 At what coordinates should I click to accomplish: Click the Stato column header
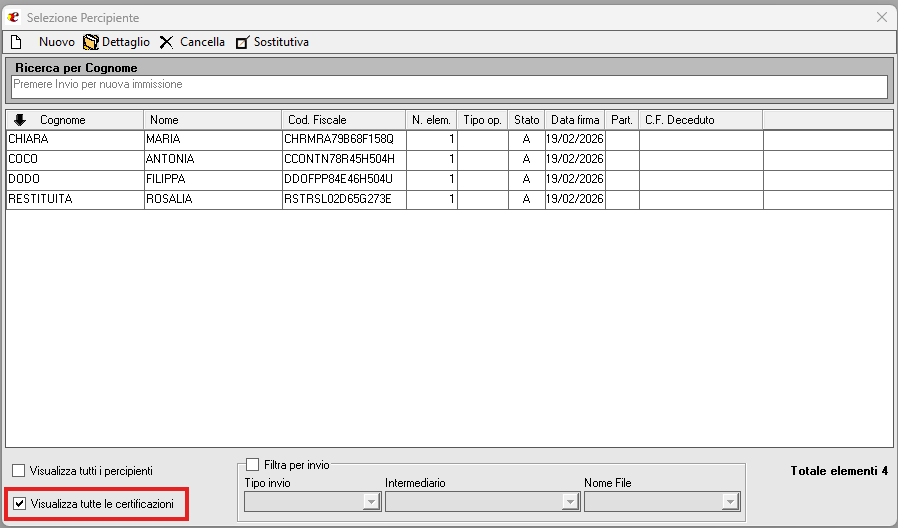click(x=526, y=120)
